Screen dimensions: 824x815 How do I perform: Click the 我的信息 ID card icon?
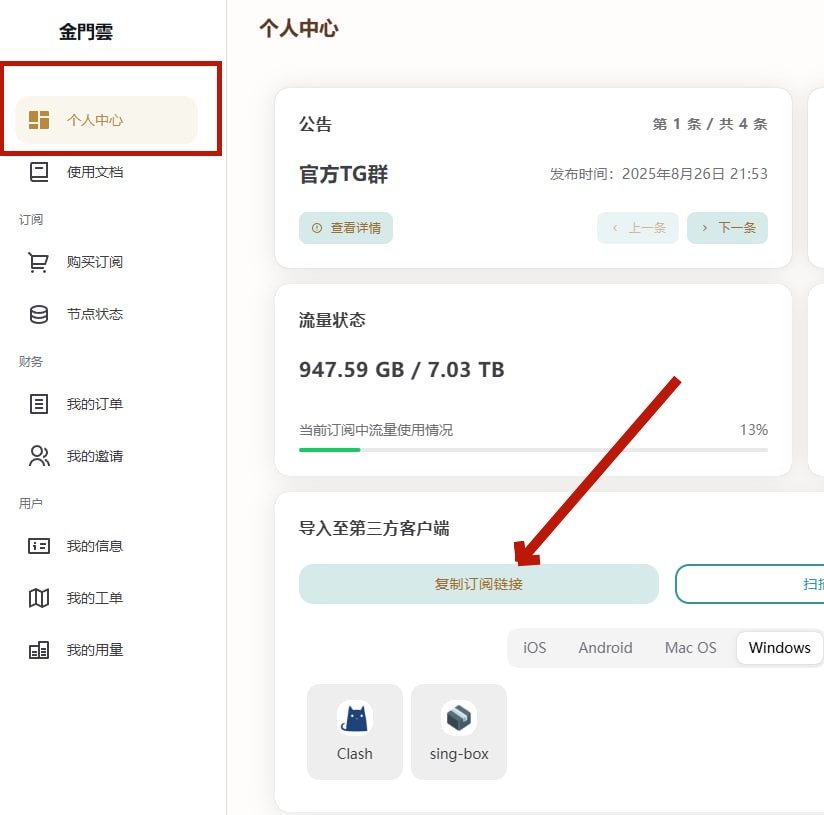click(39, 546)
